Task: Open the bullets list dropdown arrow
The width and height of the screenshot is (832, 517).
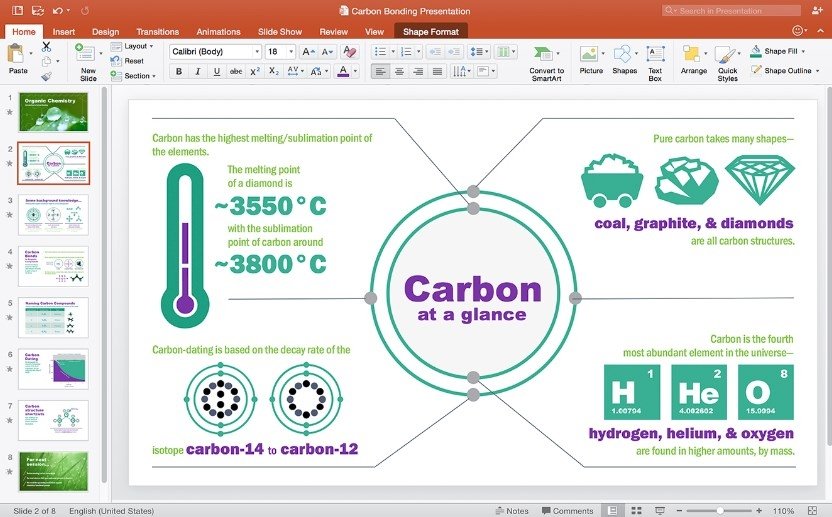Action: pos(393,51)
